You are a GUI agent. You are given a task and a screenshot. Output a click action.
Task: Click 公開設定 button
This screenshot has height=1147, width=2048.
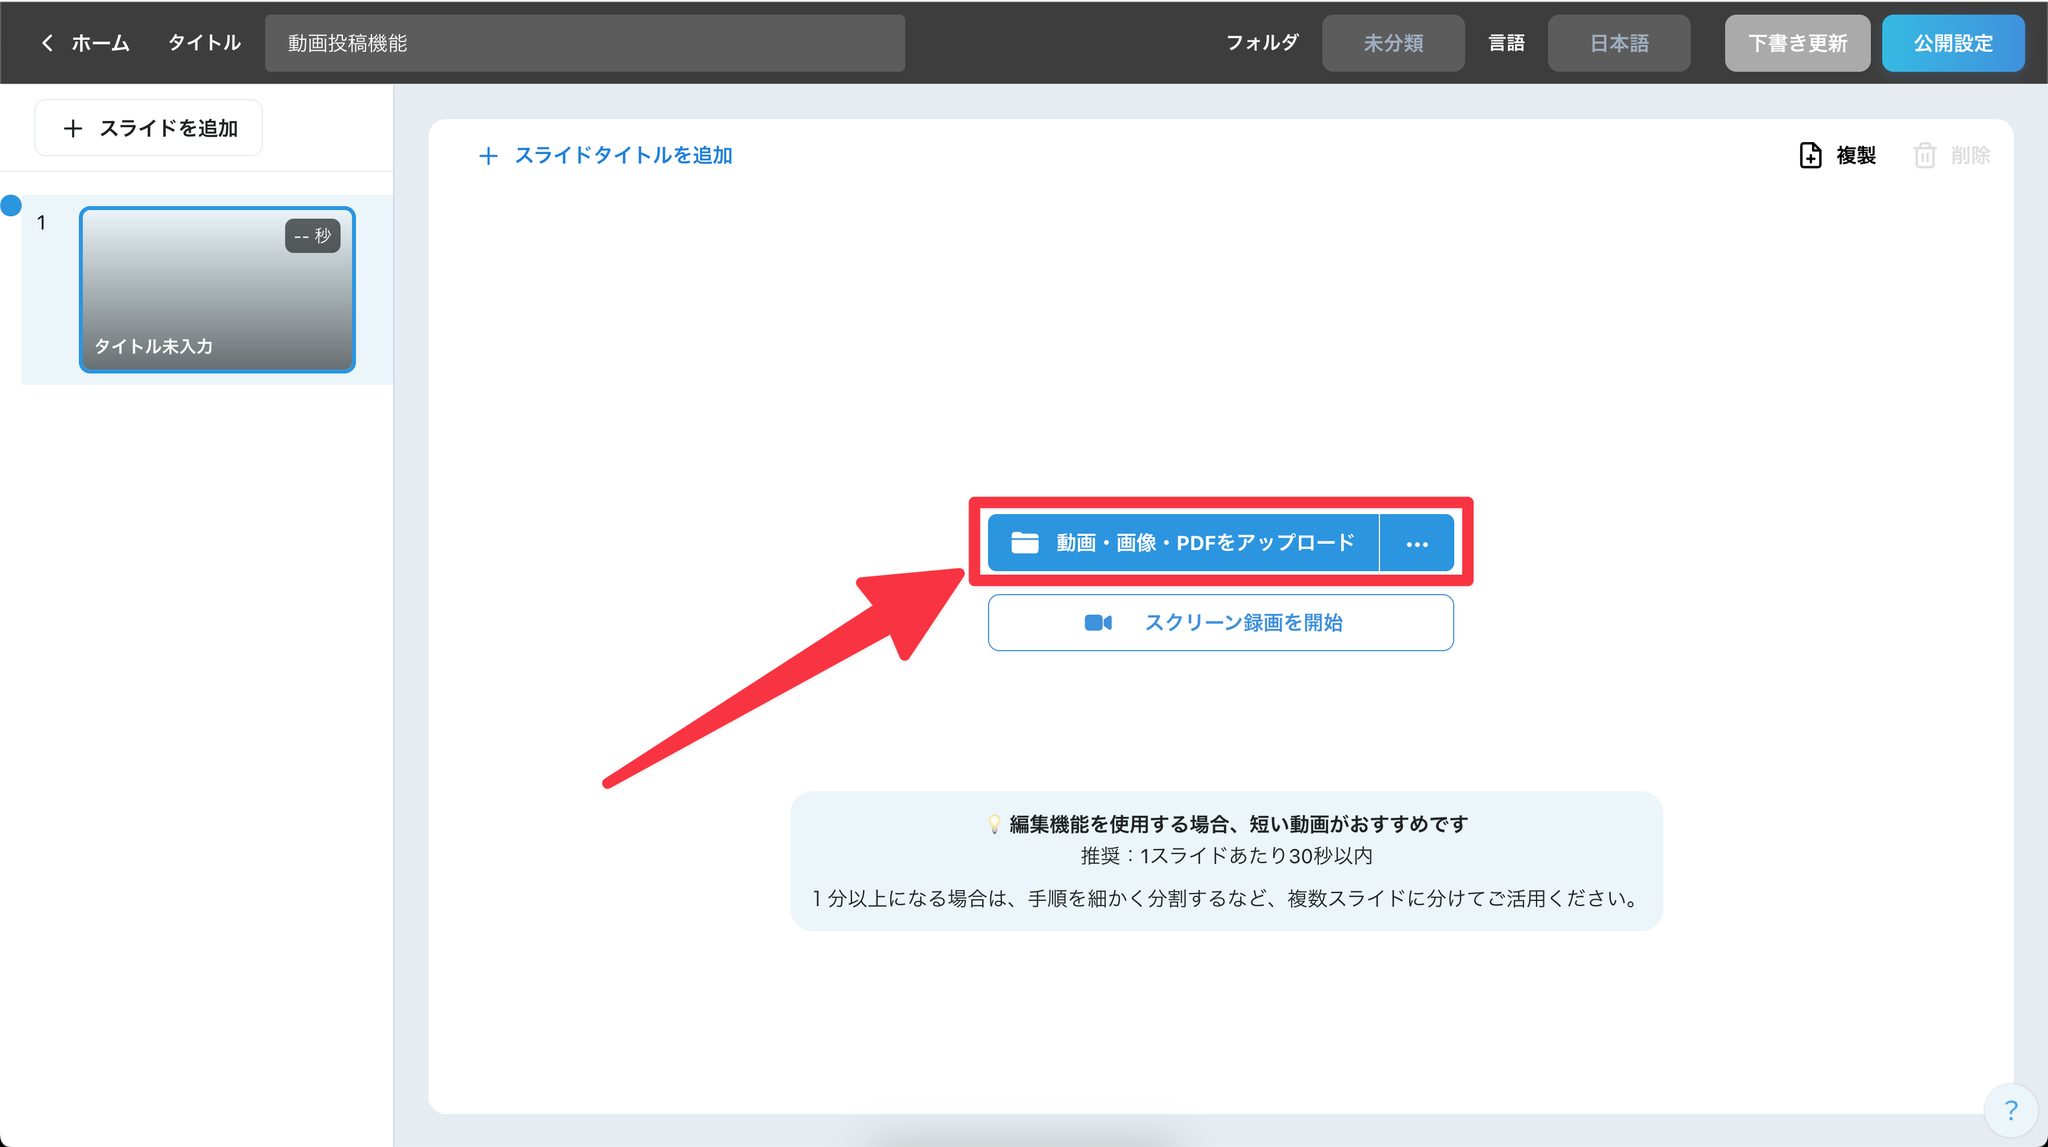click(x=1952, y=43)
